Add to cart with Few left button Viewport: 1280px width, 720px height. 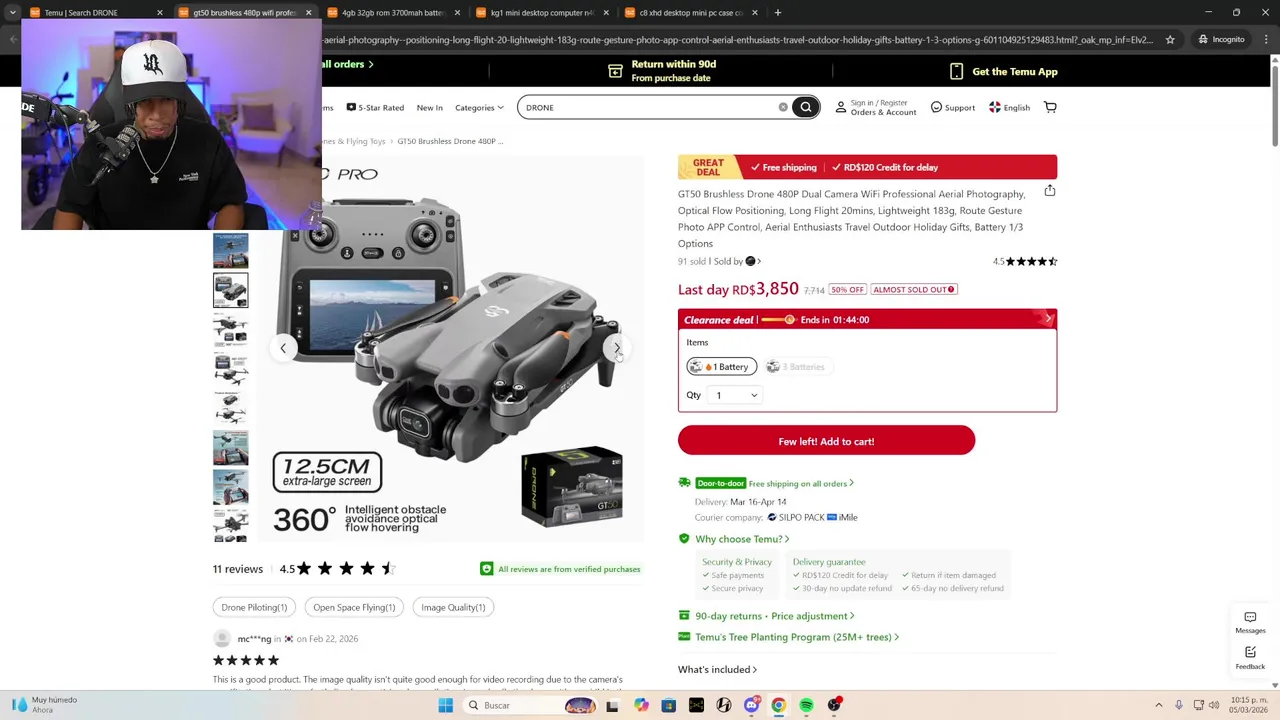point(826,441)
